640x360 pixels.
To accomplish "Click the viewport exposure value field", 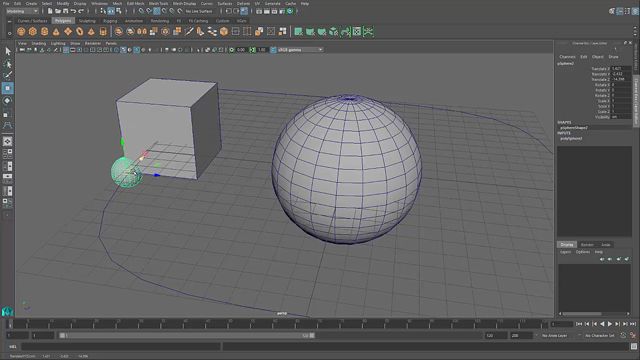I will [x=241, y=50].
